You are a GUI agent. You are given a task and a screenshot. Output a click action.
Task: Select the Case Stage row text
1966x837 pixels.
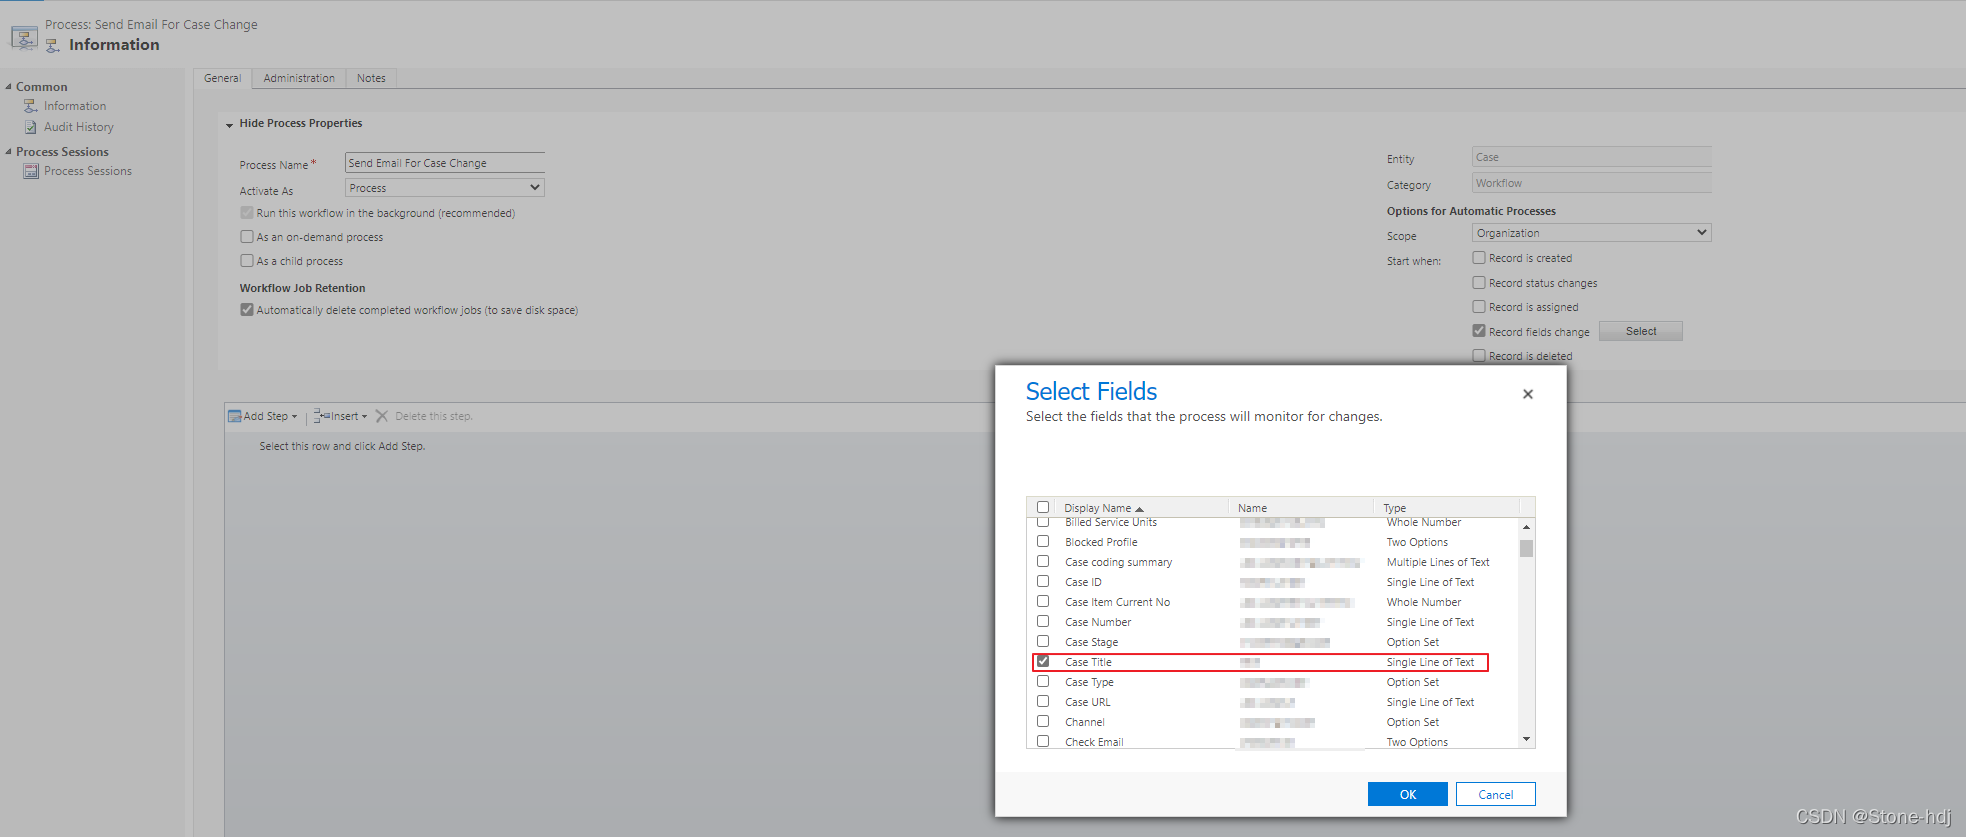[x=1091, y=642]
